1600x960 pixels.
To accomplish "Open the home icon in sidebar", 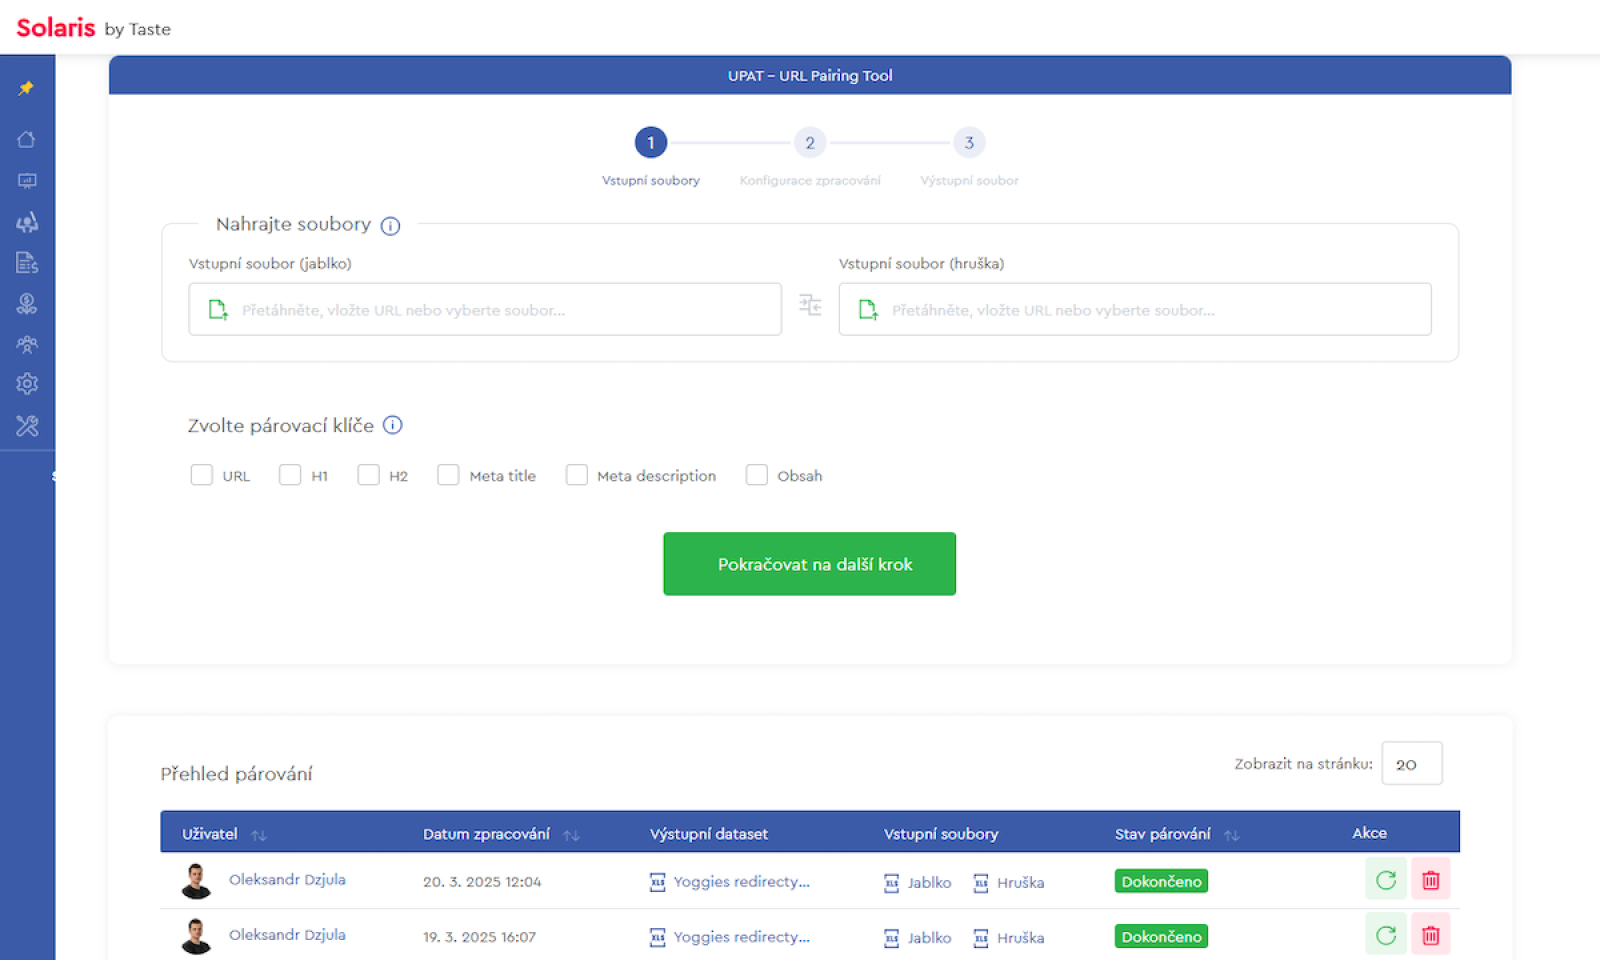I will coord(27,140).
